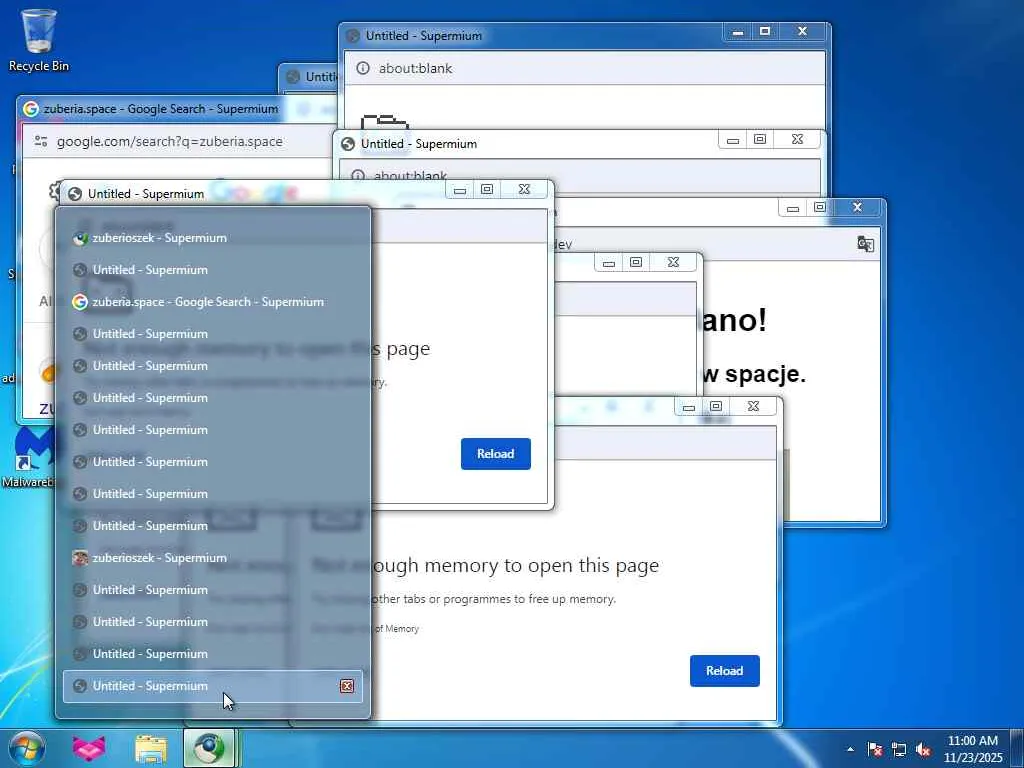Open the Malwarebytes desktop shortcut
Viewport: 1024px width, 768px height.
click(27, 457)
